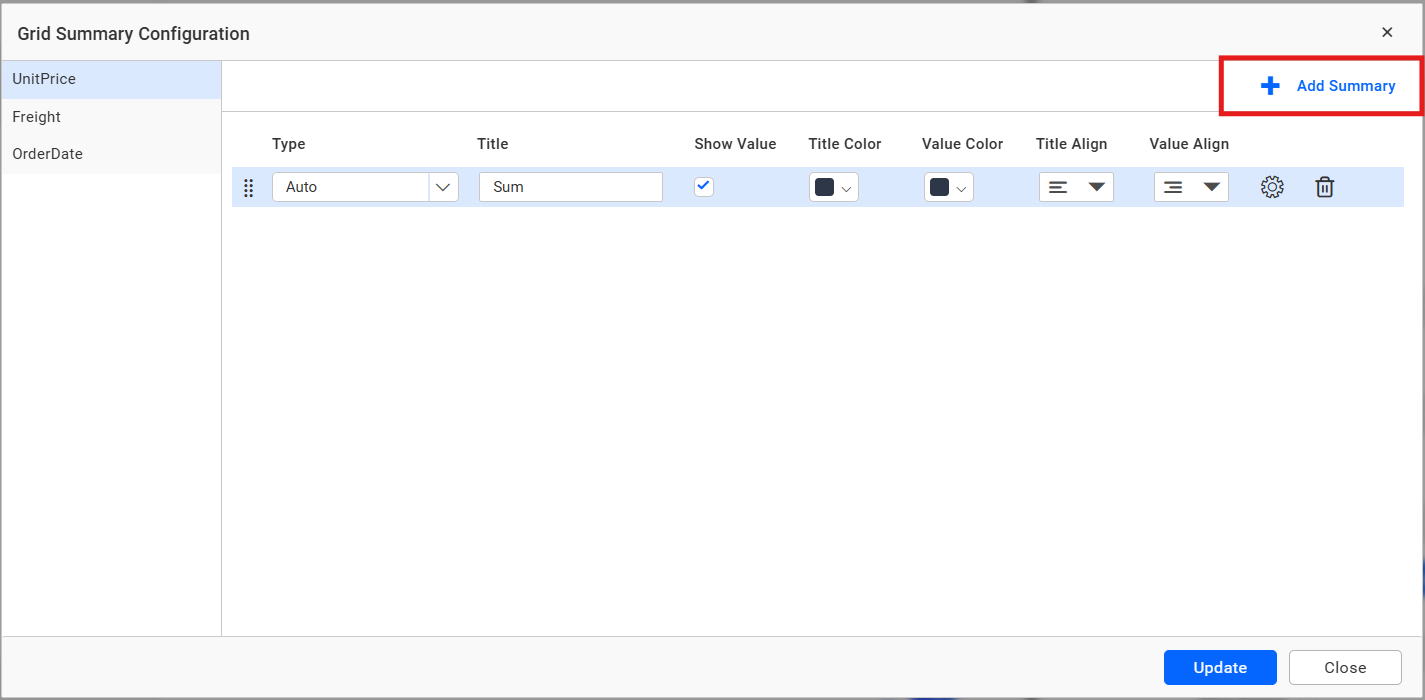Click the blue plus icon for Add Summary
This screenshot has height=700, width=1425.
[x=1270, y=86]
